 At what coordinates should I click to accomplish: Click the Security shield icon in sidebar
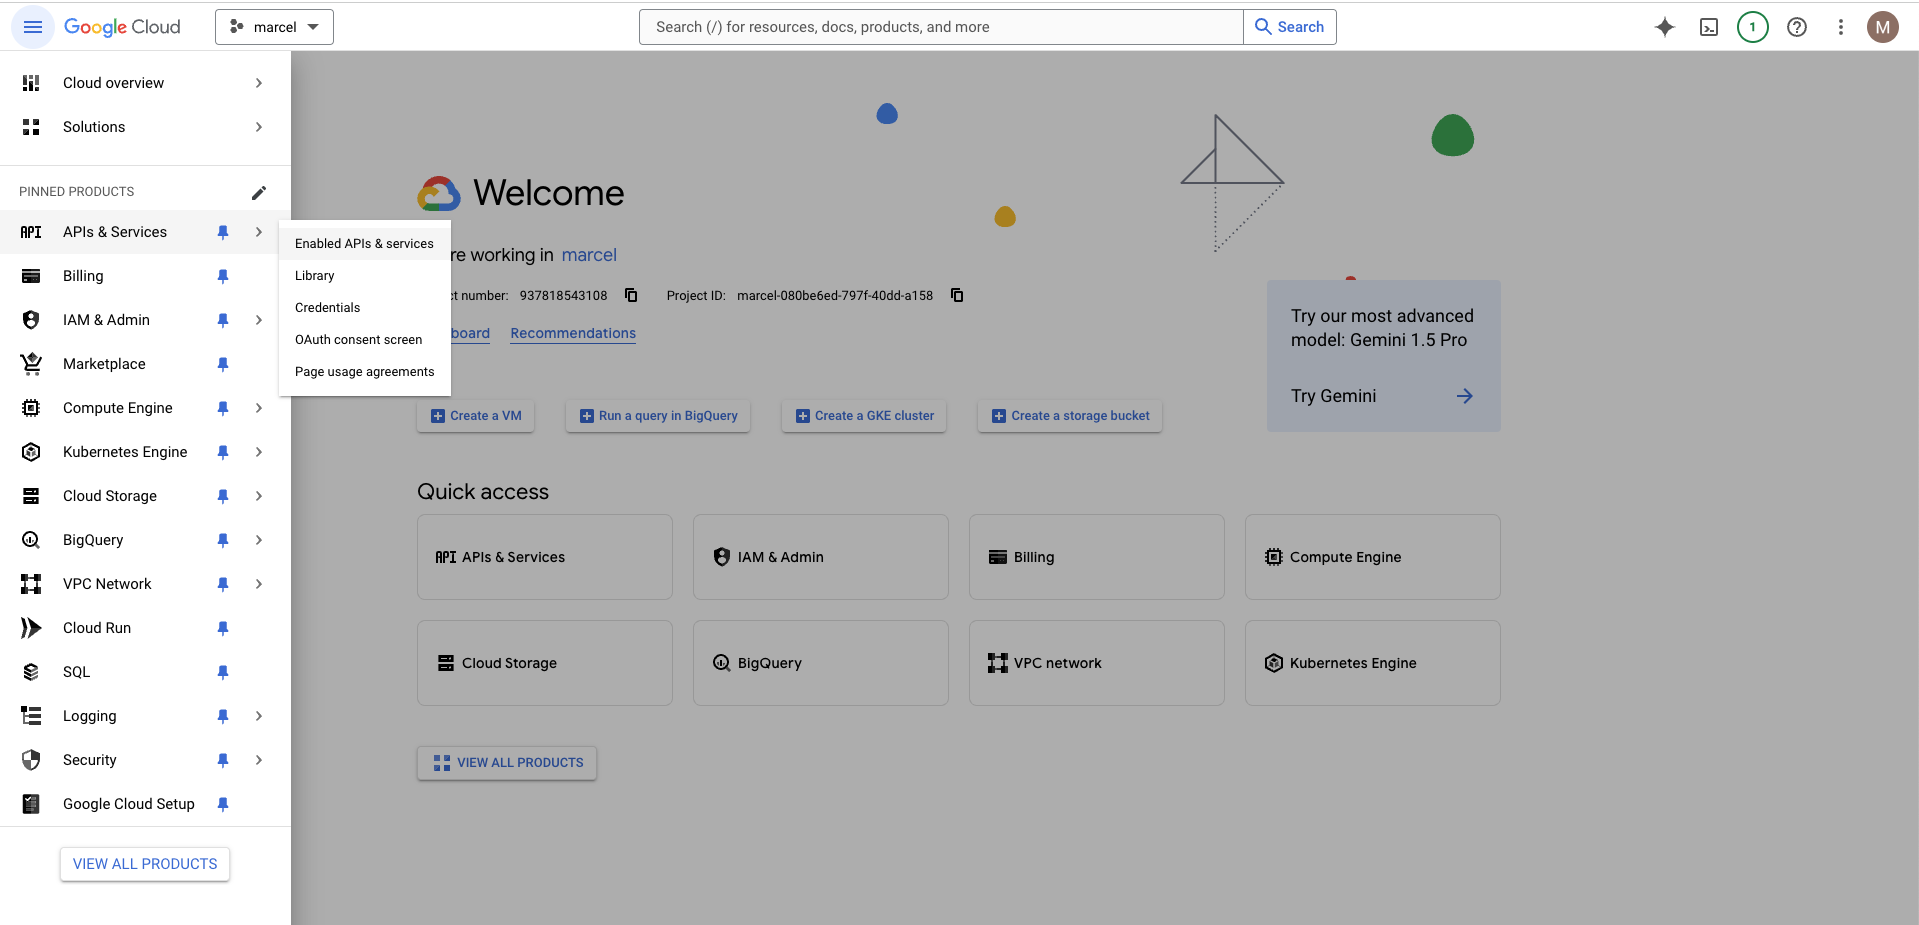[31, 760]
